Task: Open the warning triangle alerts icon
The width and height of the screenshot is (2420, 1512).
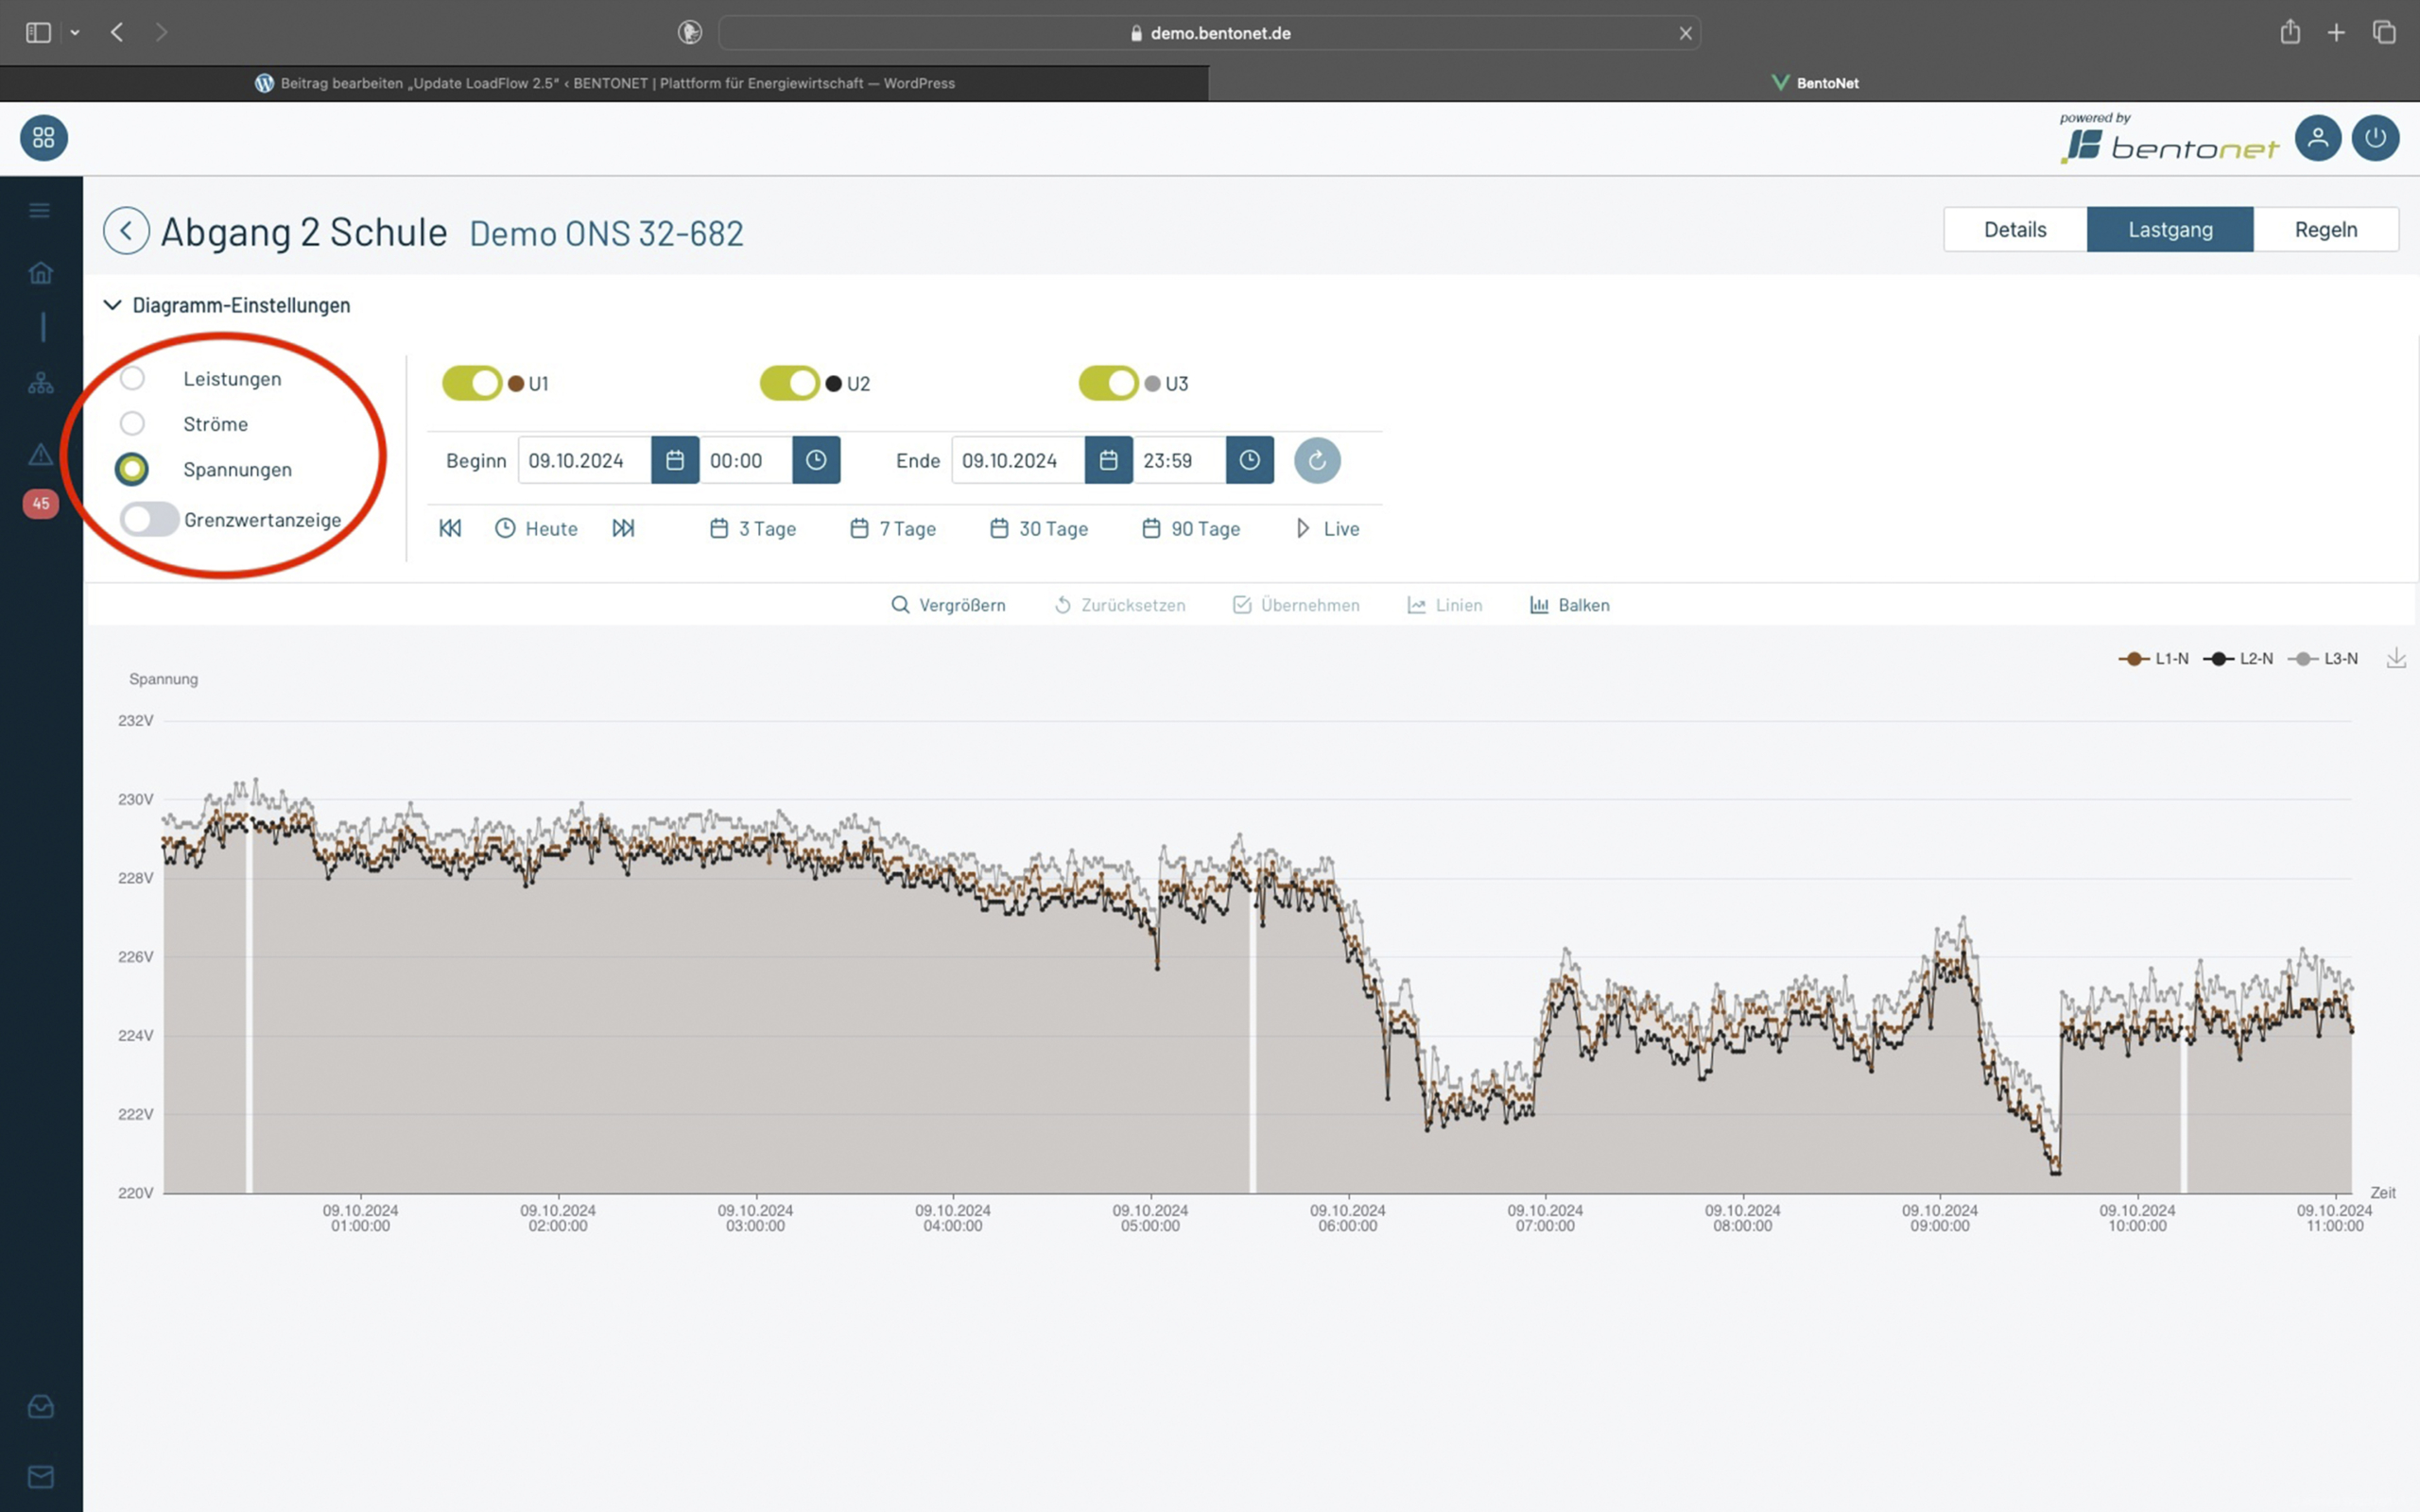Action: tap(41, 455)
